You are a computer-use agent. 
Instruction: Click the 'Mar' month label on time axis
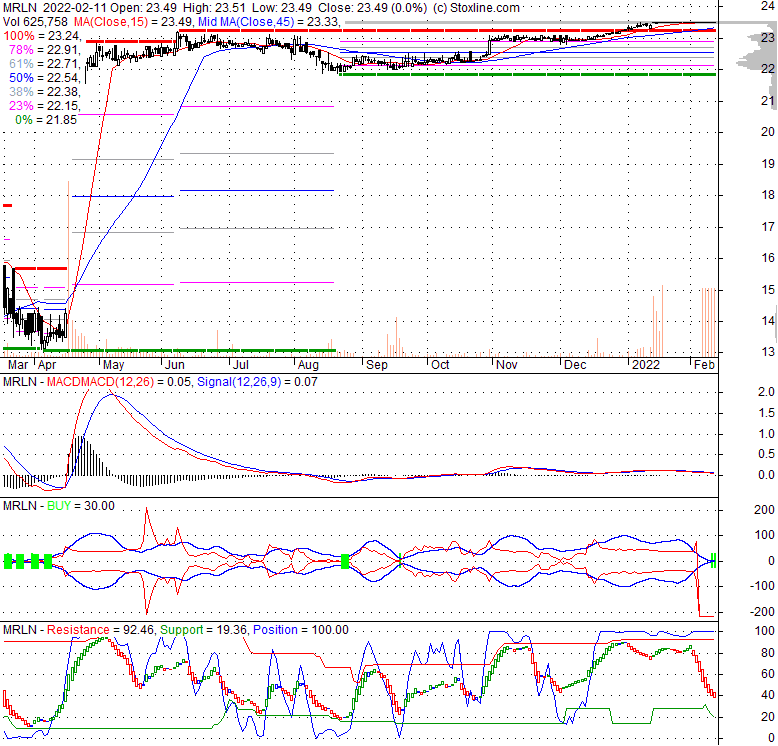coord(18,365)
